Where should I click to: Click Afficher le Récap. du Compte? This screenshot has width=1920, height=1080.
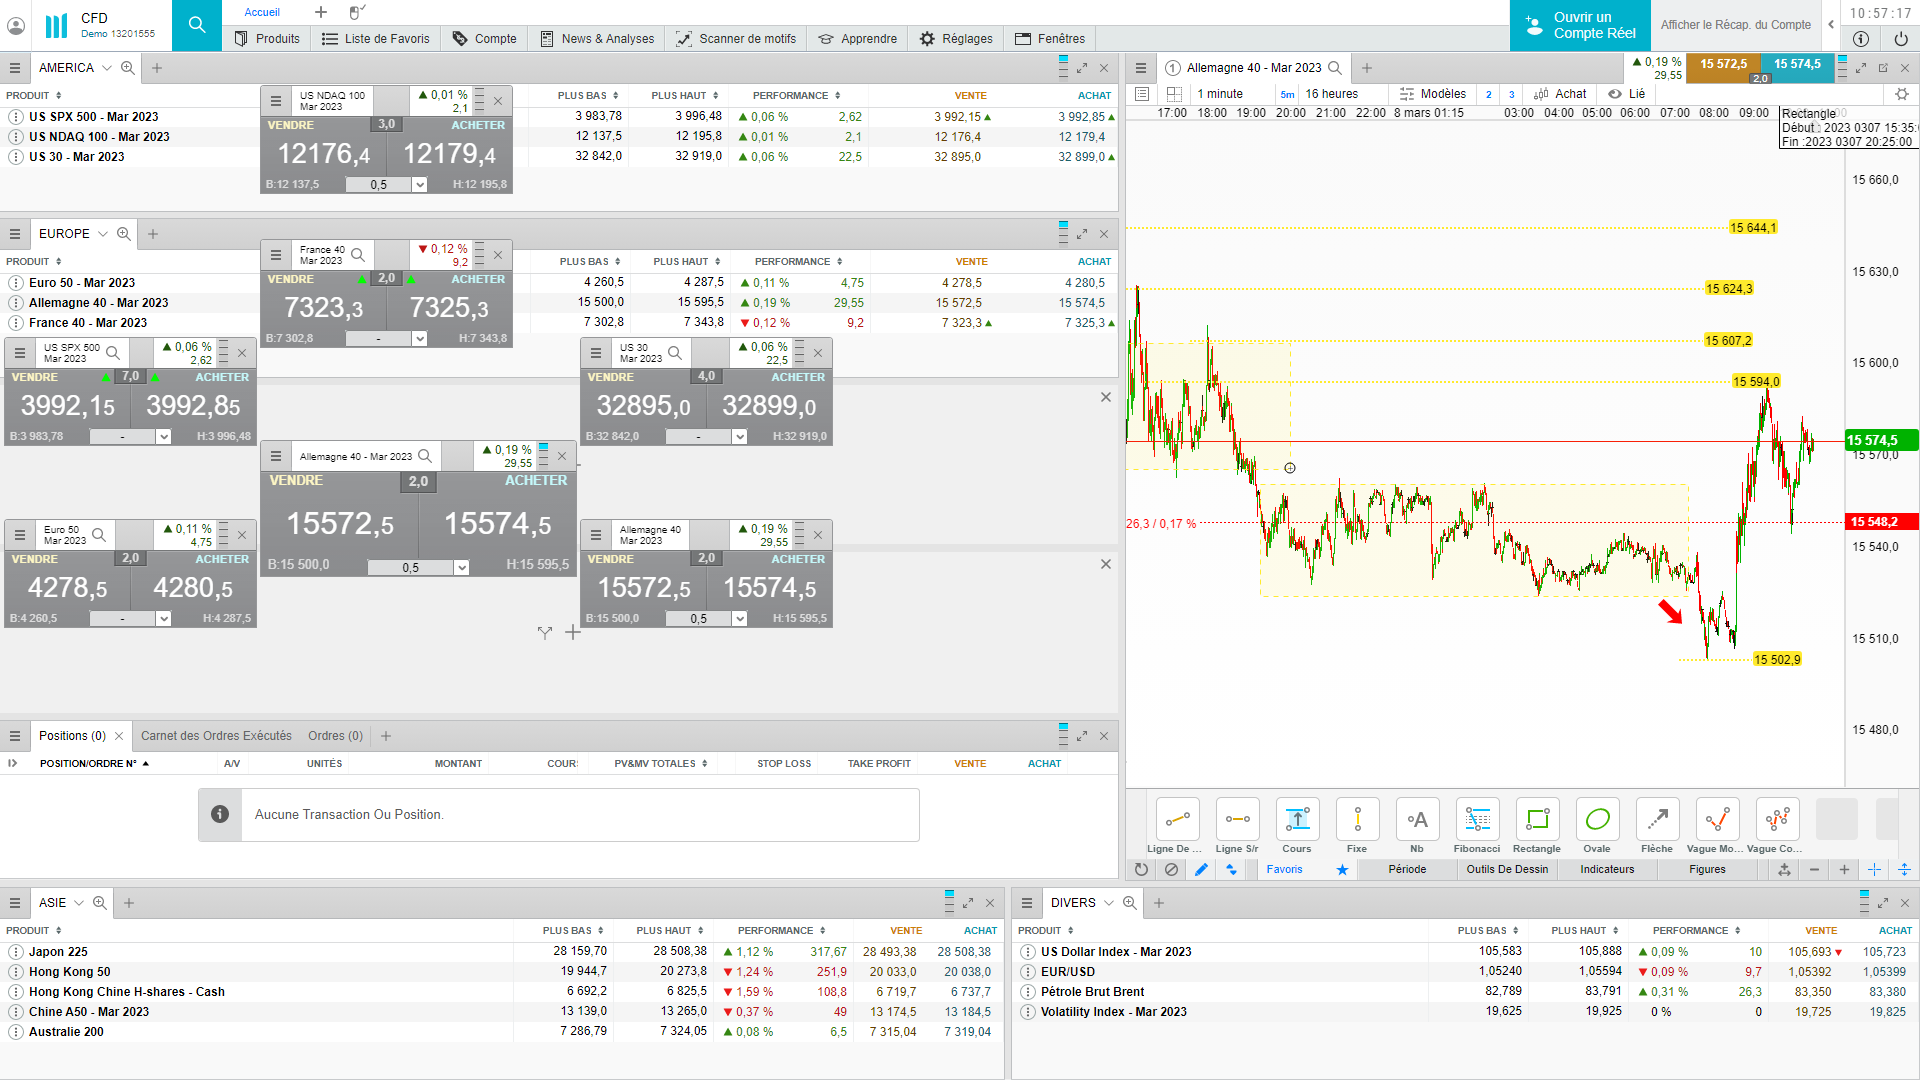click(1735, 25)
